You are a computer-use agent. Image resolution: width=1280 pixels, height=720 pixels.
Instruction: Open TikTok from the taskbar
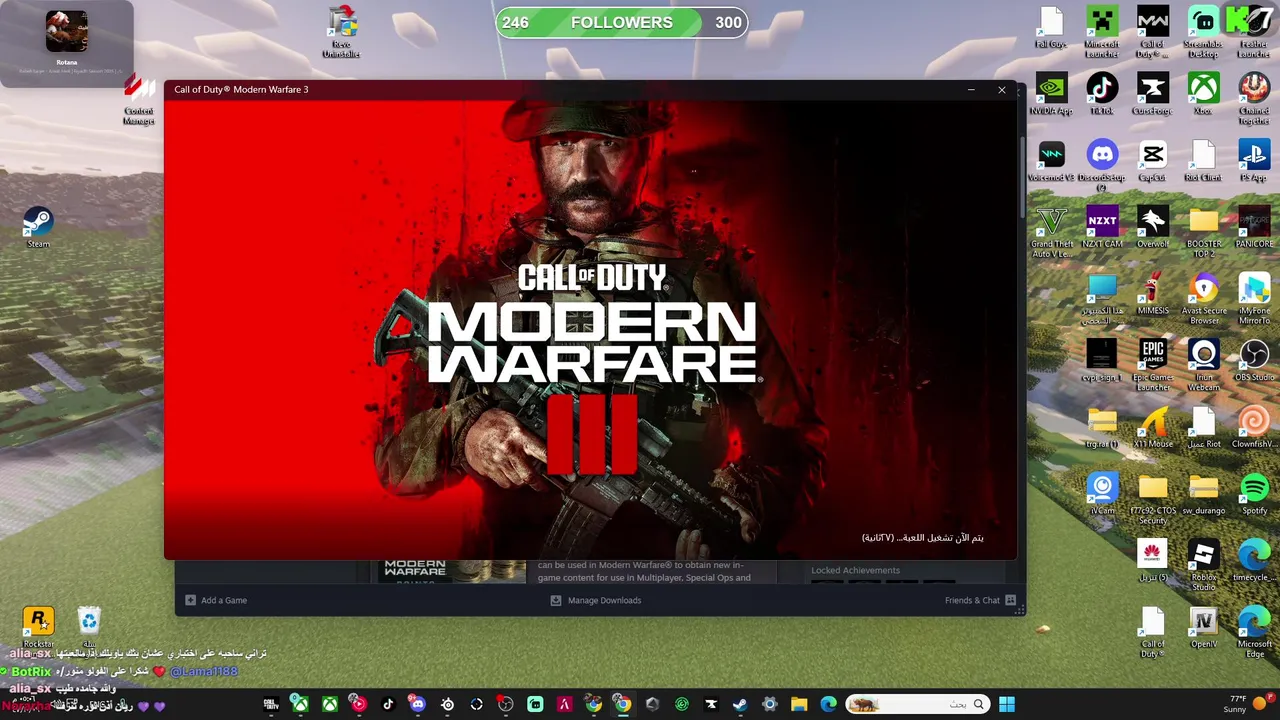coord(388,704)
